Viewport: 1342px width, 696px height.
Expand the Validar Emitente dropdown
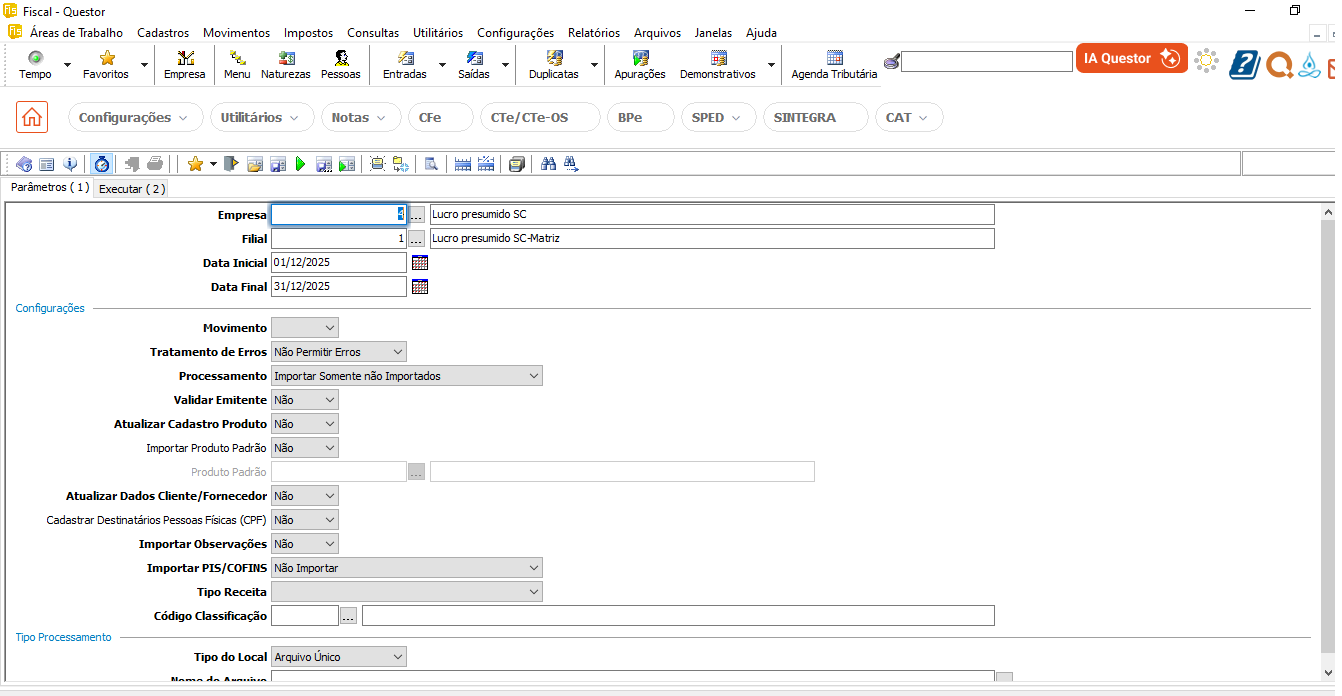click(305, 400)
